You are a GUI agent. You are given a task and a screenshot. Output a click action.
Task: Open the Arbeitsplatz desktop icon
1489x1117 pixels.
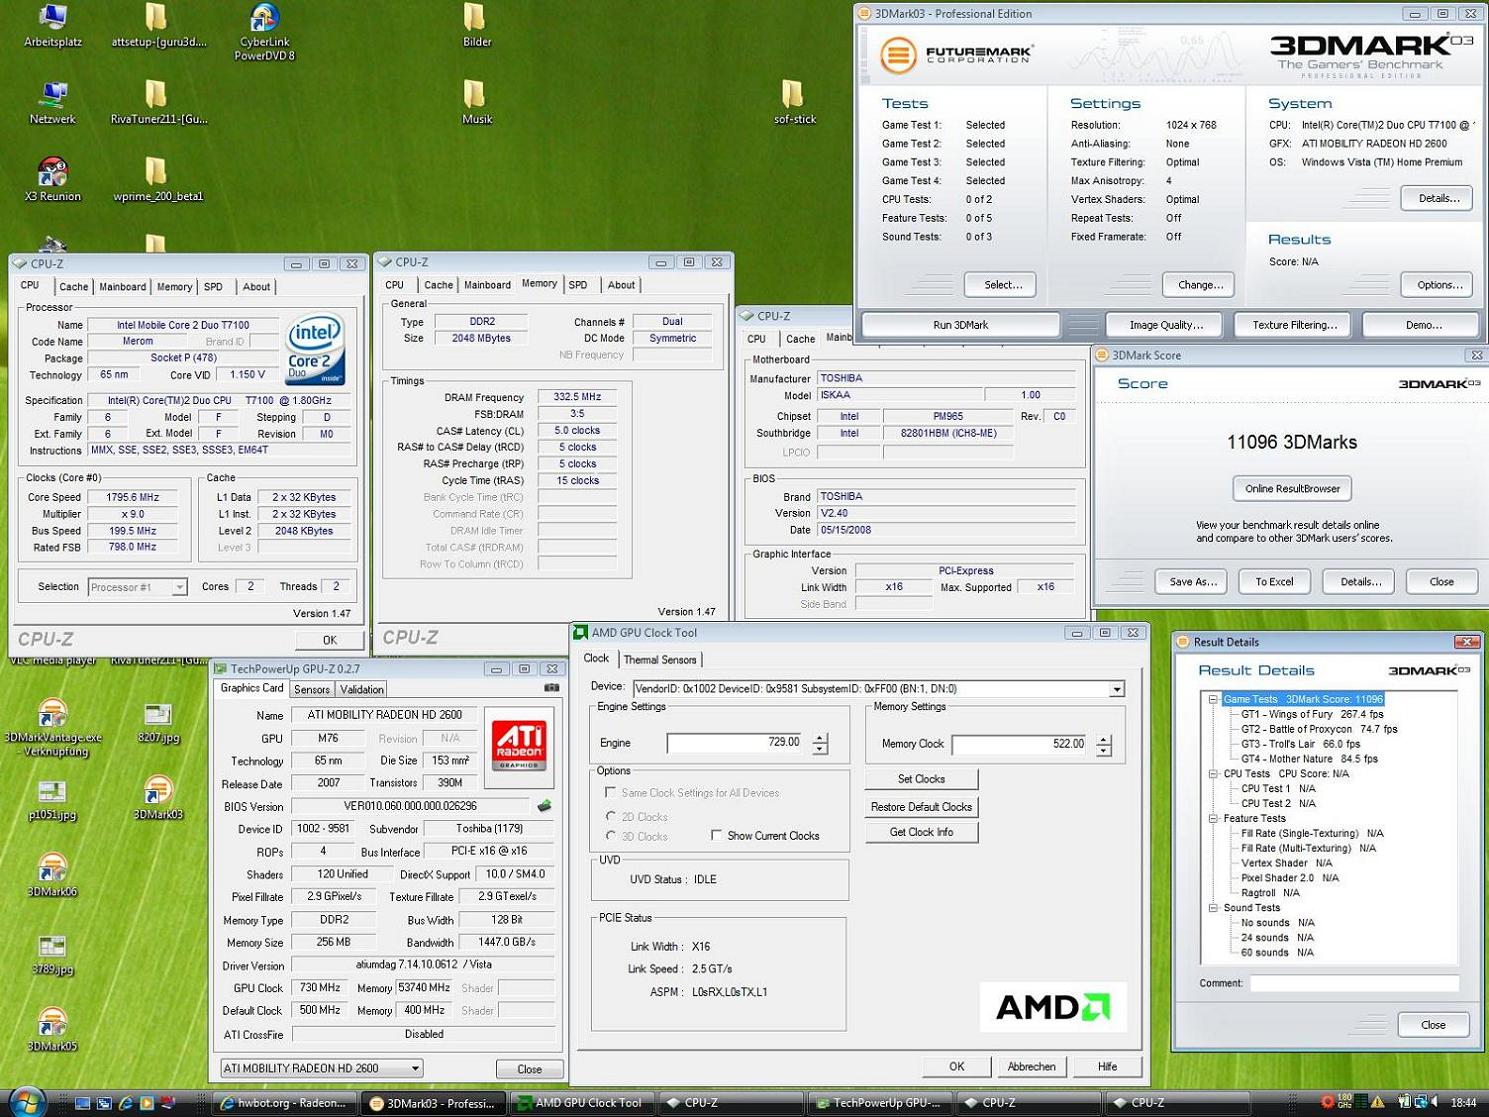(x=52, y=25)
